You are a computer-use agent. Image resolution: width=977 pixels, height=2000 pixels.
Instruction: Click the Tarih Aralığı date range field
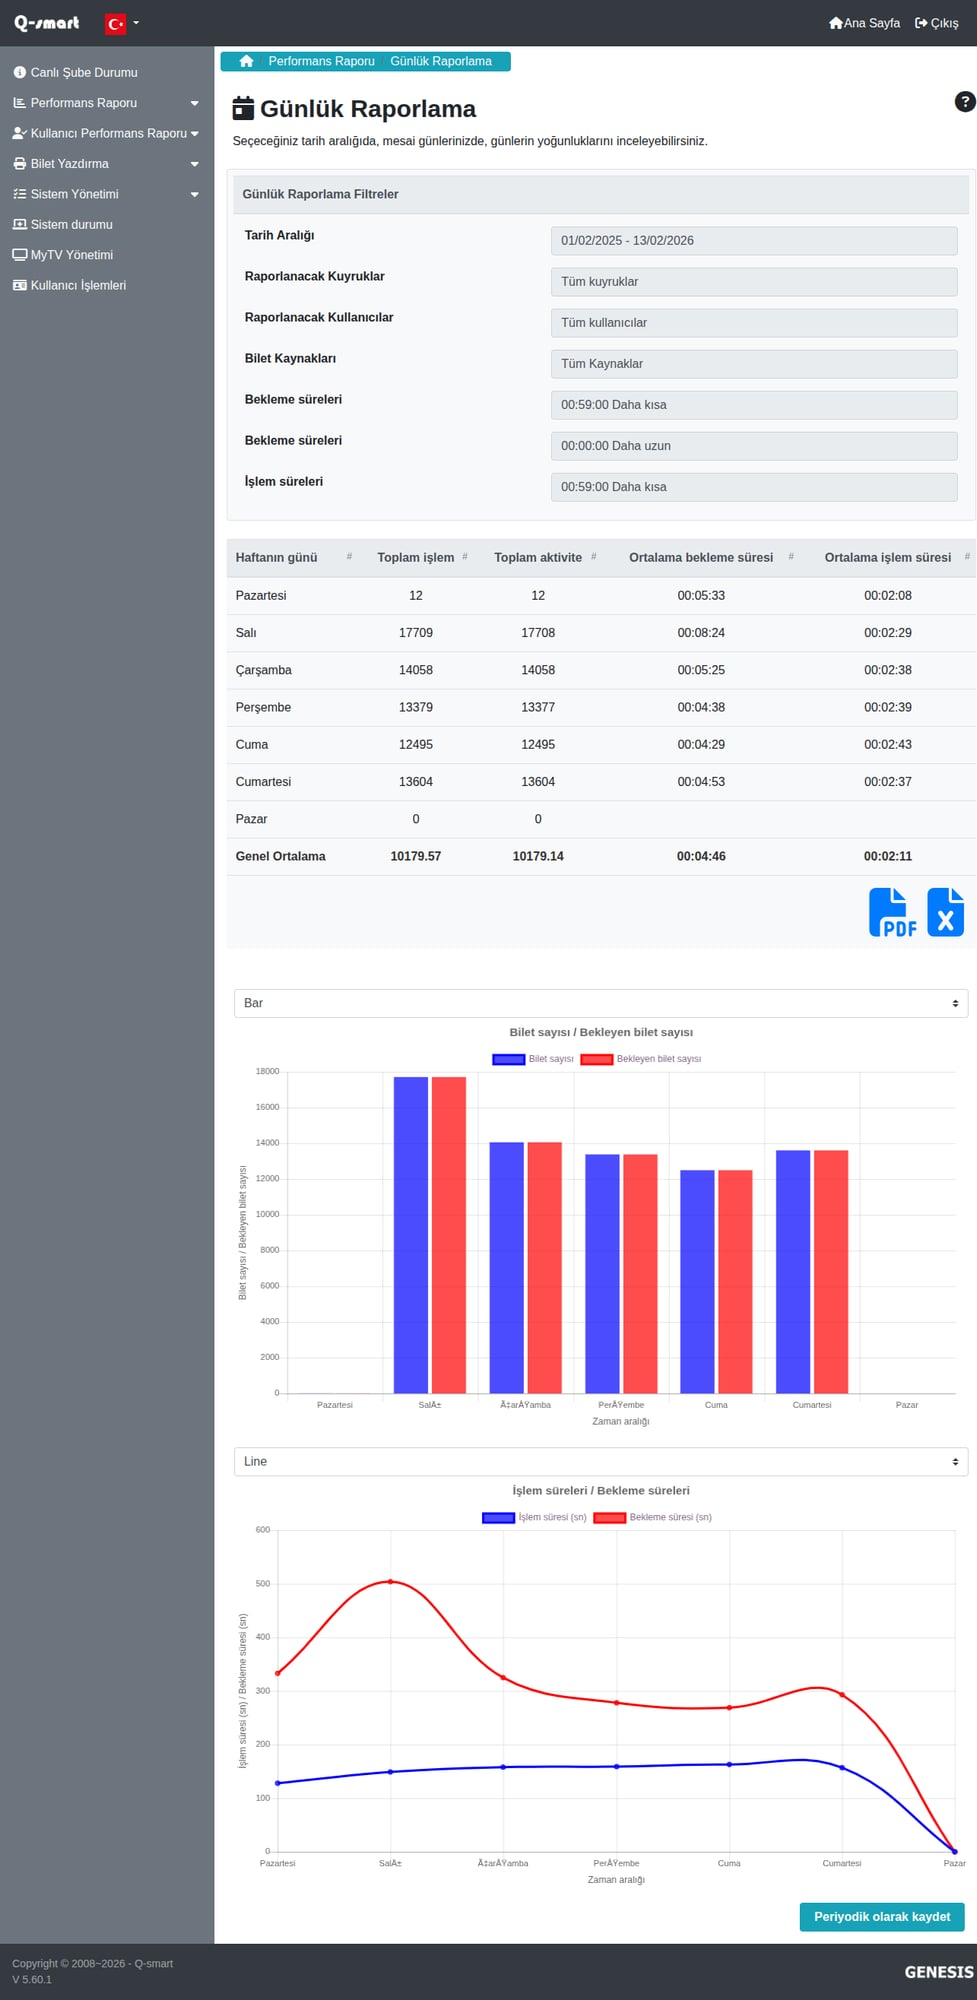(x=753, y=241)
